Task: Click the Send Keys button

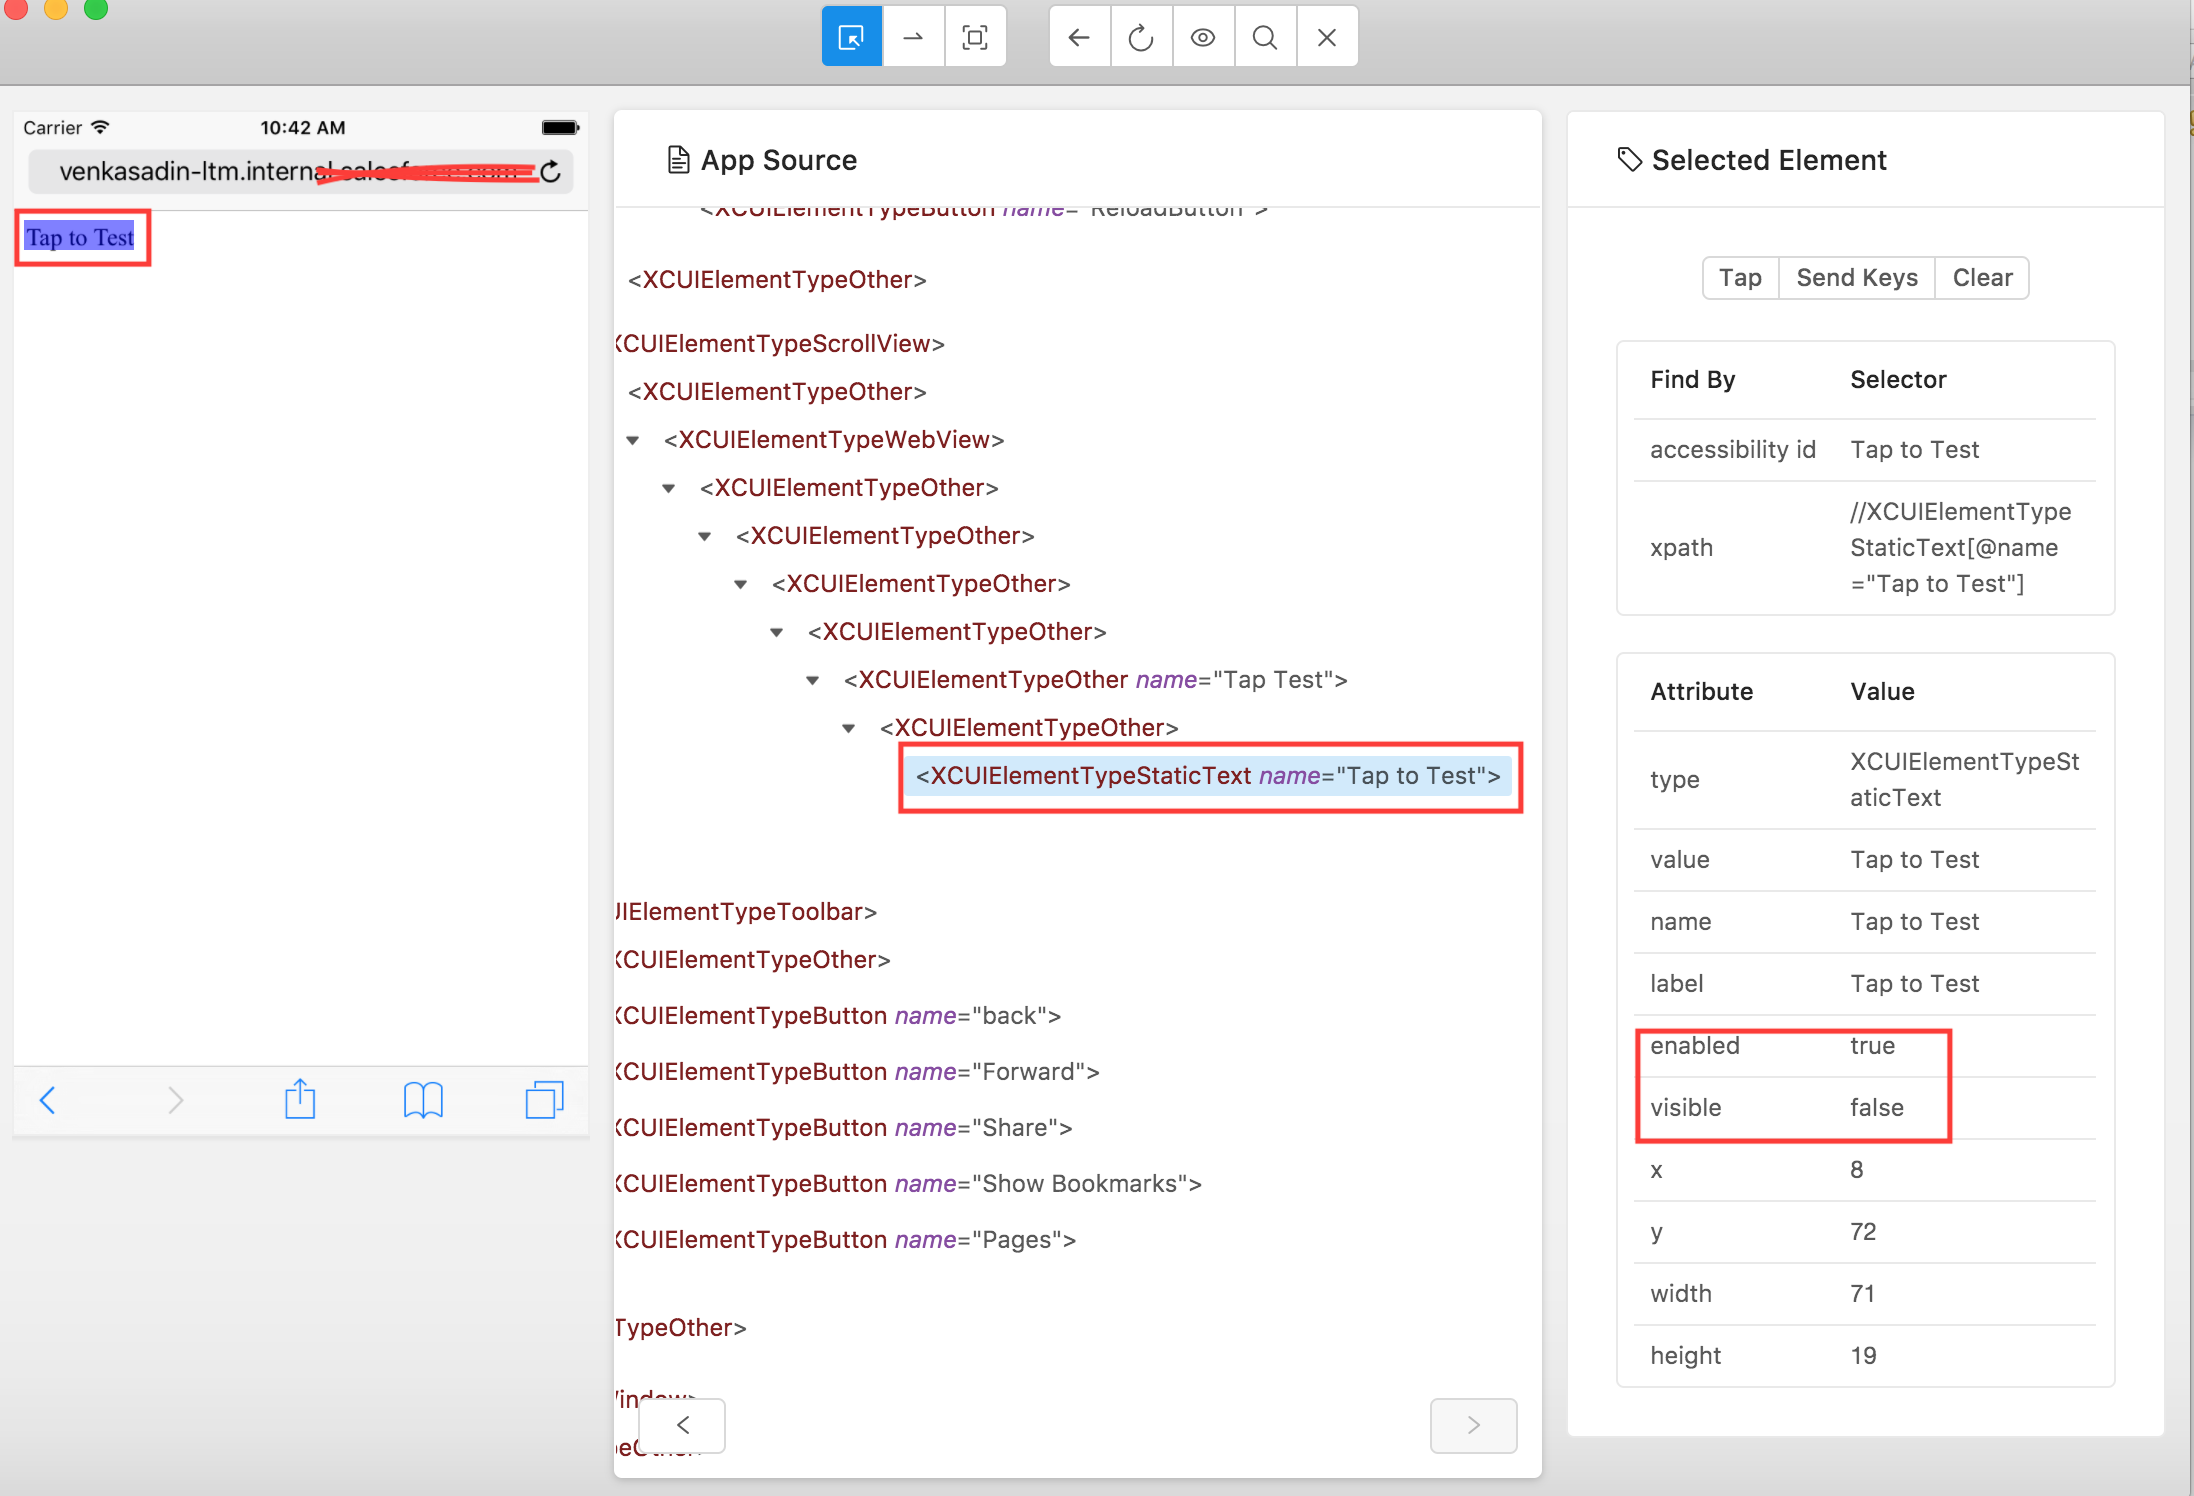Action: tap(1856, 278)
